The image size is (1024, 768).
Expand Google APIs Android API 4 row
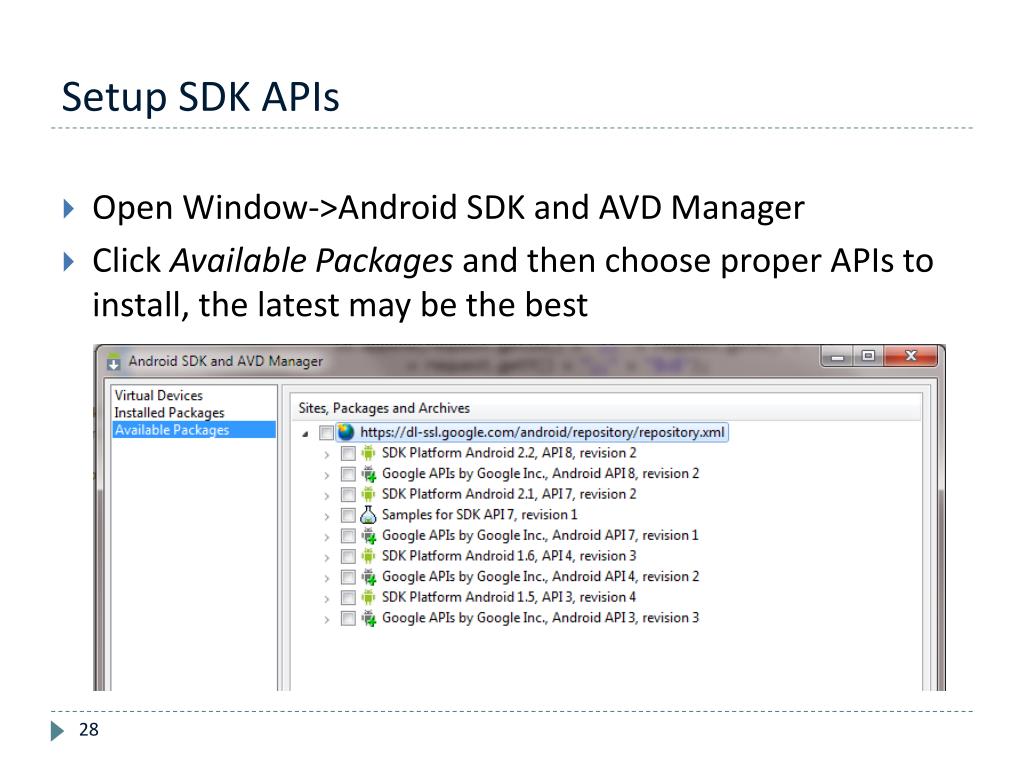pos(327,578)
